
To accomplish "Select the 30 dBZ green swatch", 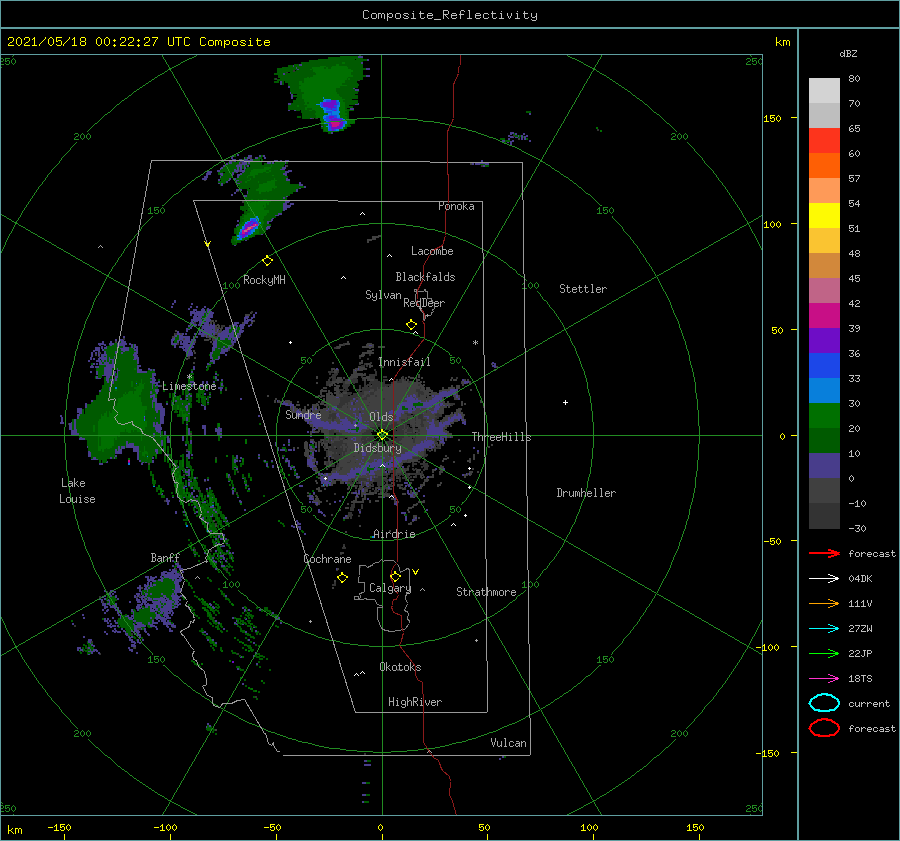I will click(824, 415).
